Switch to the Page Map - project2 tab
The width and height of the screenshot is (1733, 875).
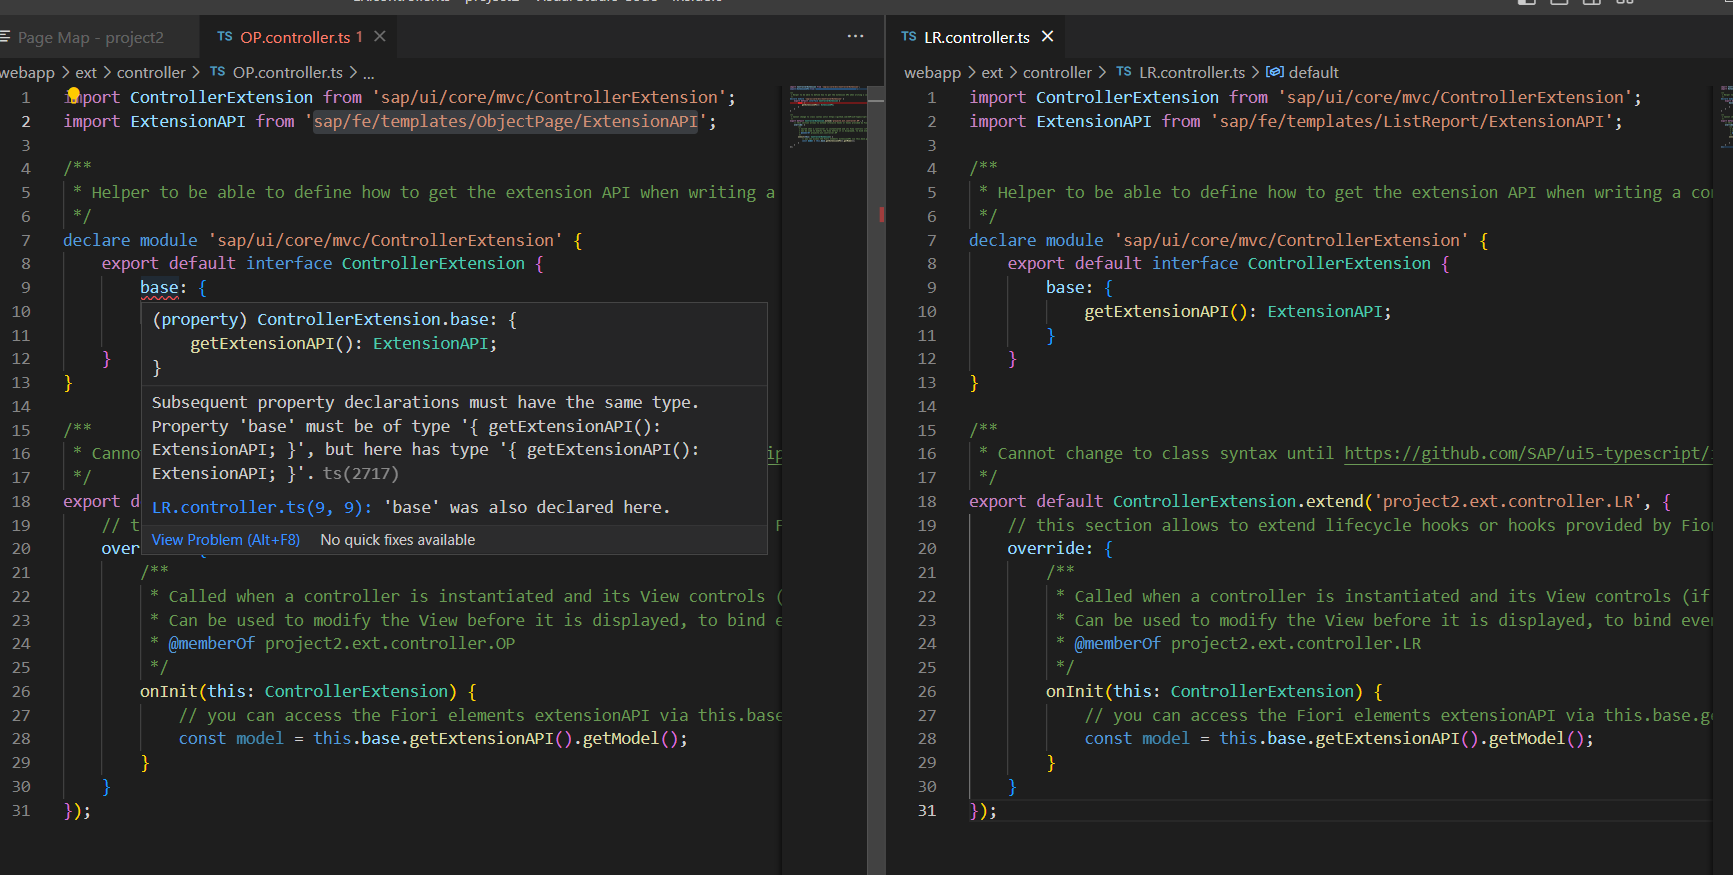[90, 38]
